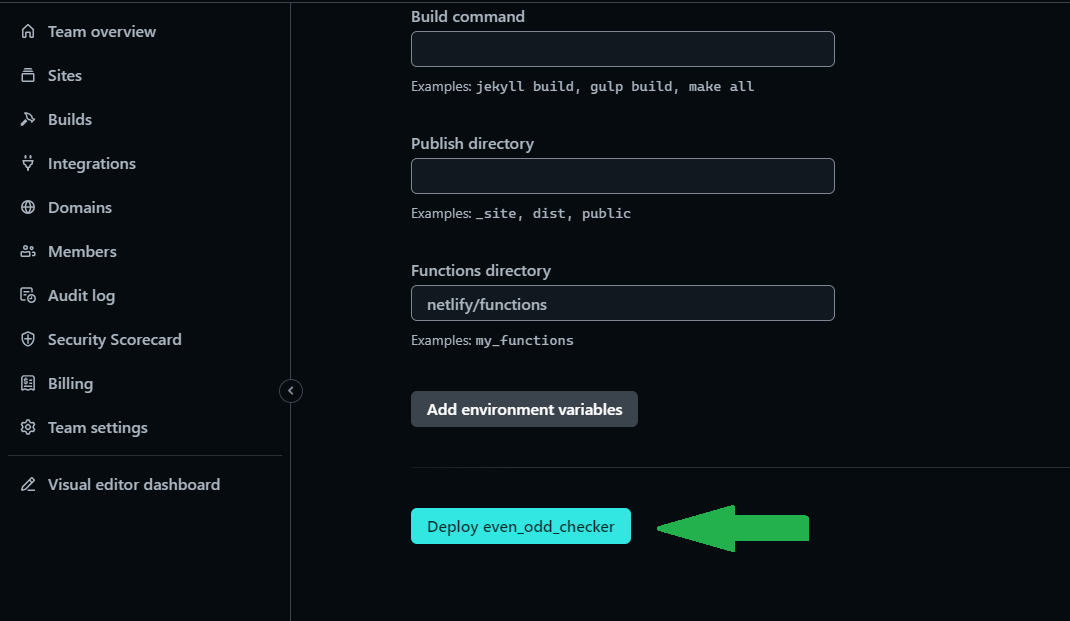Focus the Build command input field
Viewport: 1070px width, 621px height.
click(622, 49)
